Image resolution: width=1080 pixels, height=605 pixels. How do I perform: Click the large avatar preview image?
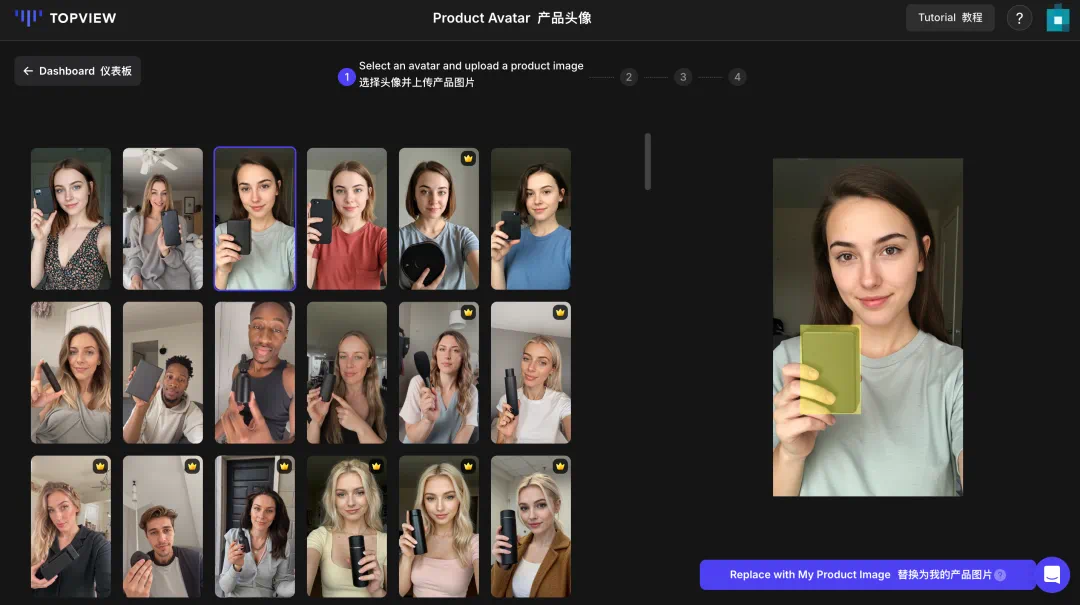click(867, 327)
